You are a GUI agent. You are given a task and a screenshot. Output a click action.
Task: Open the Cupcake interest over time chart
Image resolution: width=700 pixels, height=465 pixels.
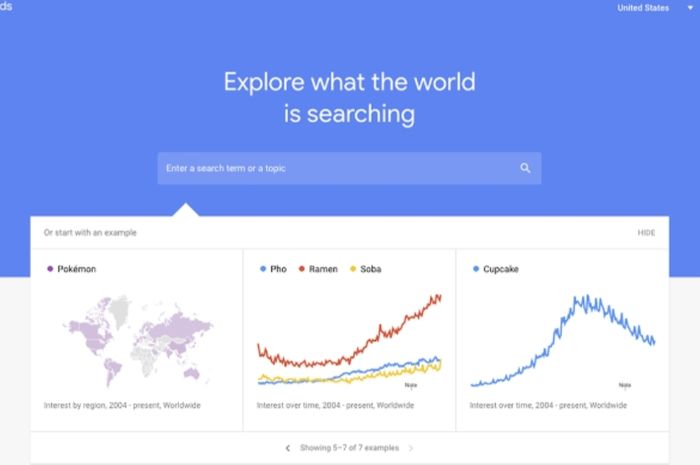point(562,340)
